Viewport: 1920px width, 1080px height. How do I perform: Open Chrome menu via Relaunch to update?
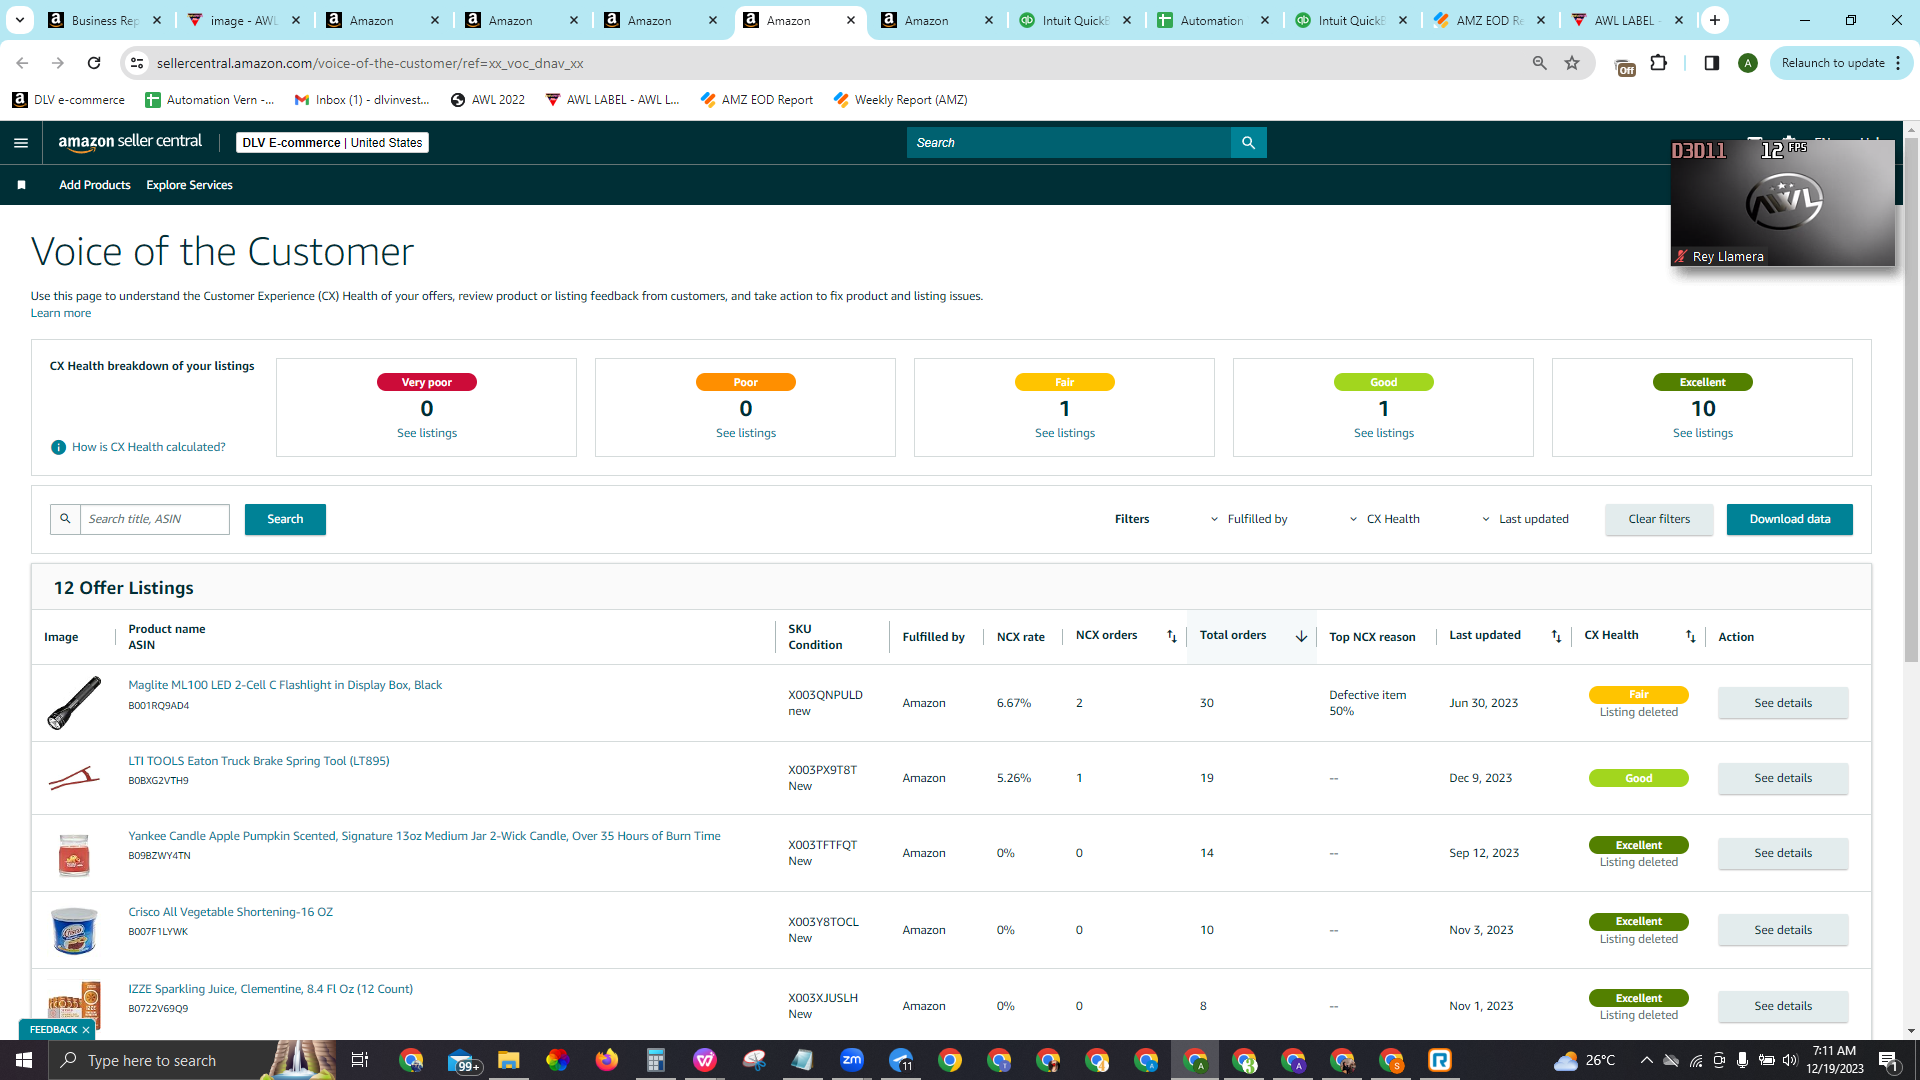pyautogui.click(x=1841, y=63)
